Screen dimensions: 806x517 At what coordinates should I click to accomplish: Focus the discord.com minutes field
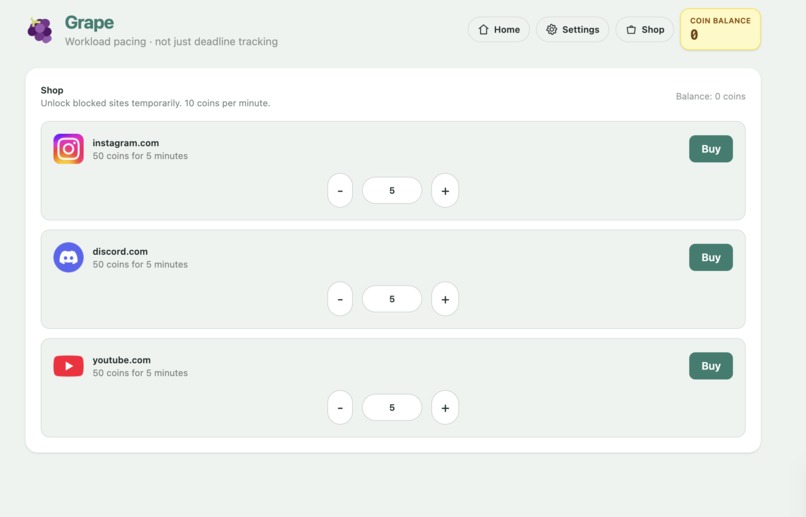point(392,299)
